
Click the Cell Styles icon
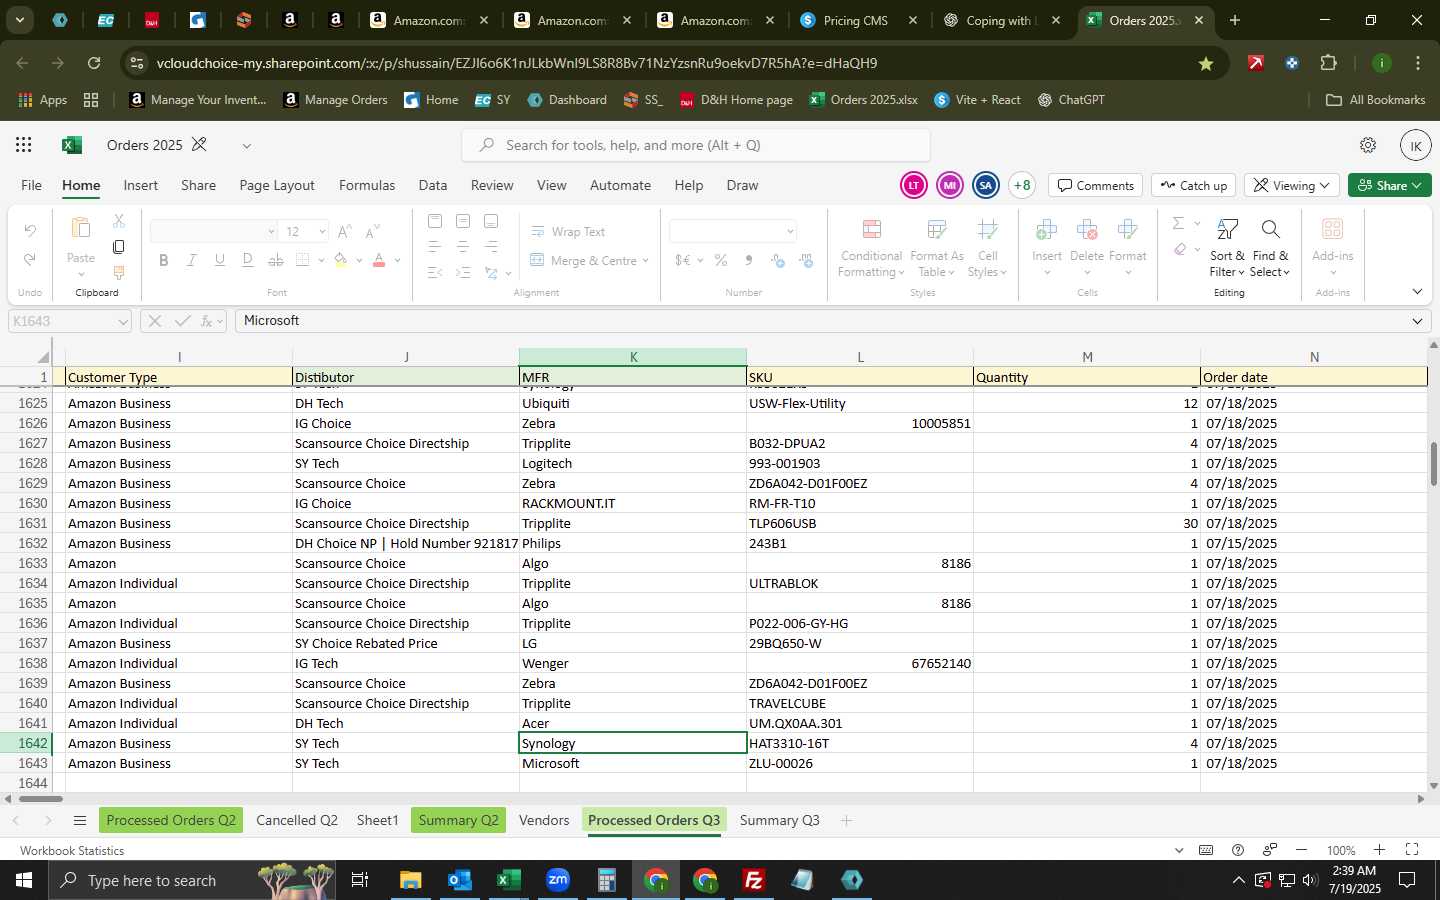pos(987,230)
